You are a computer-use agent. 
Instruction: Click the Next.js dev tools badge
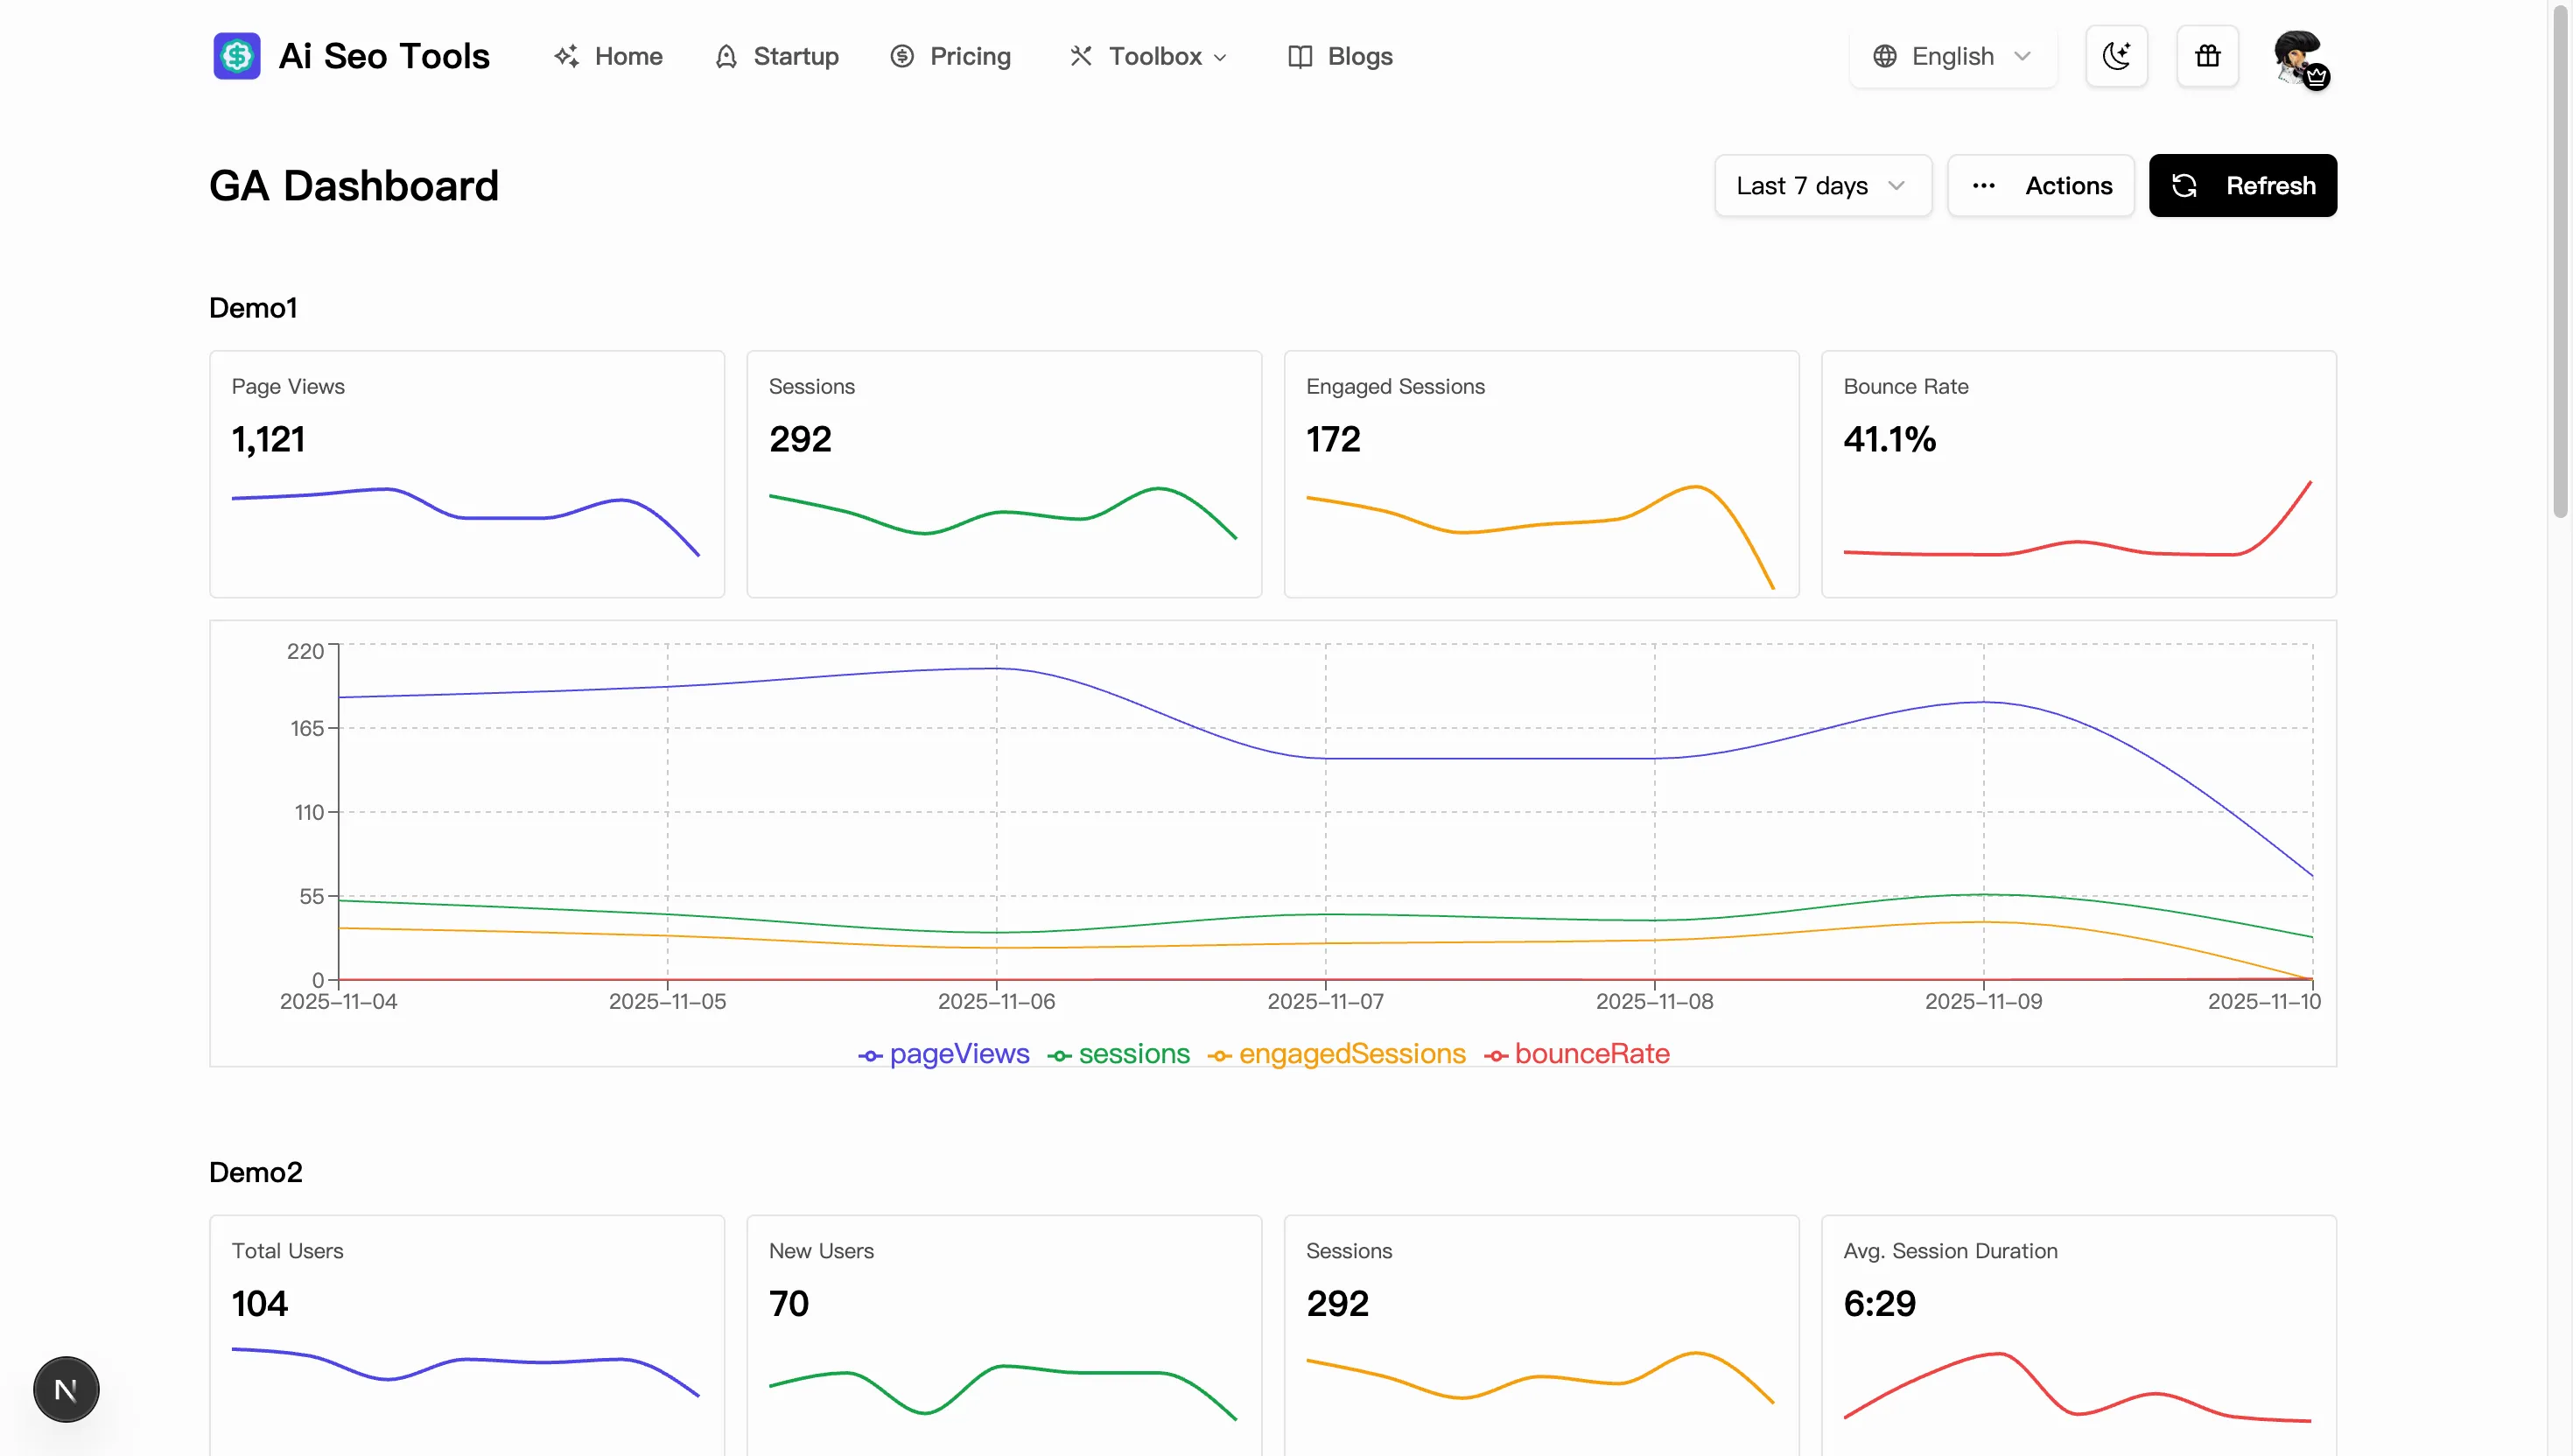[66, 1389]
